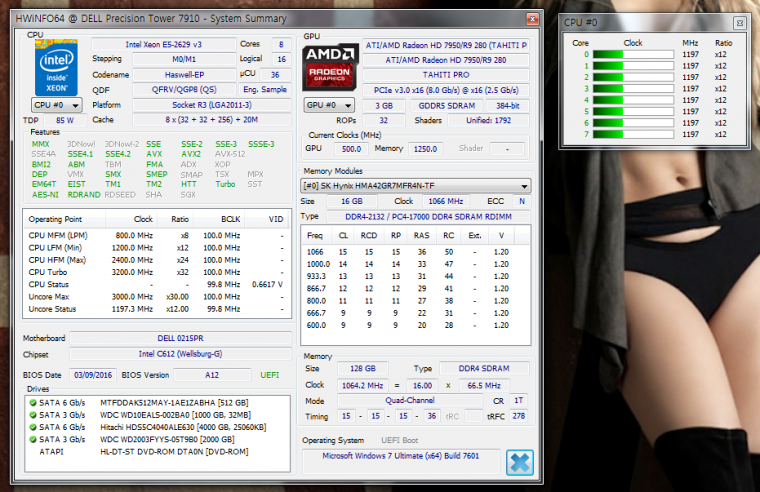
Task: Click the Intel C612 (Wellsburg-G) chipset field
Action: click(x=180, y=354)
